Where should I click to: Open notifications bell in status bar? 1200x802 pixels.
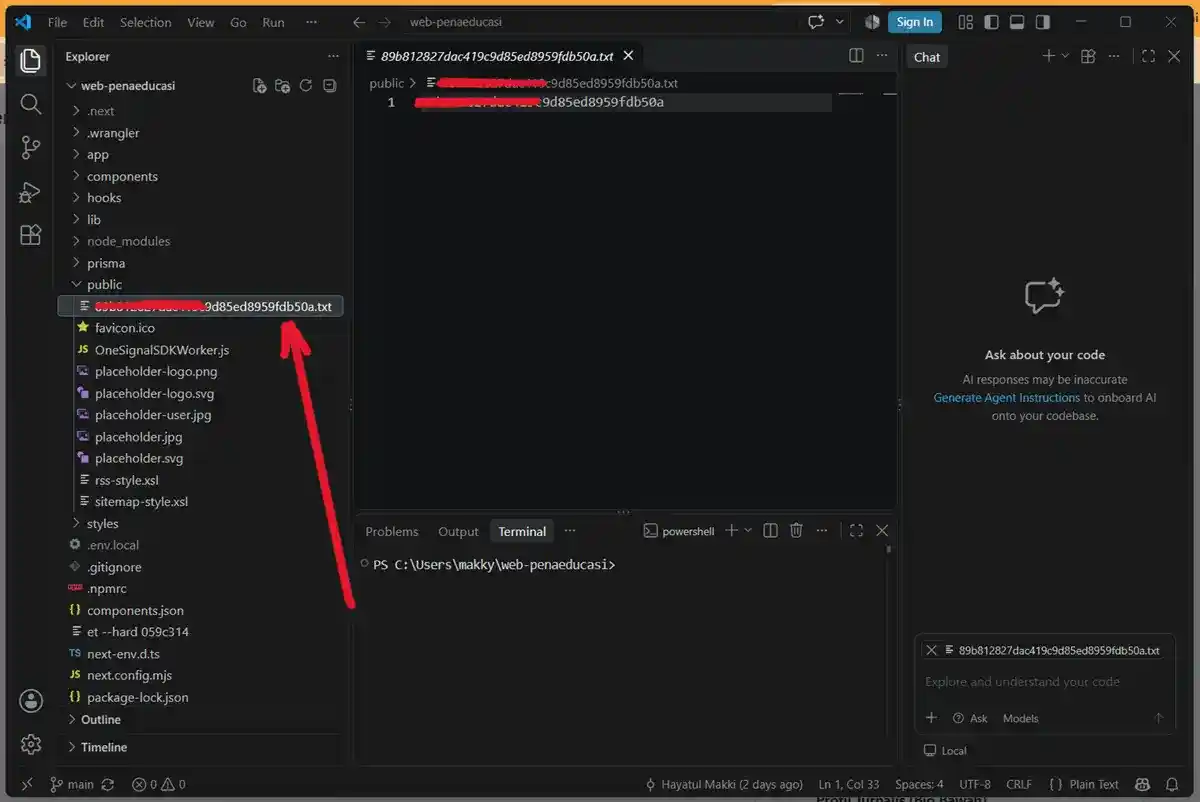tap(1172, 785)
